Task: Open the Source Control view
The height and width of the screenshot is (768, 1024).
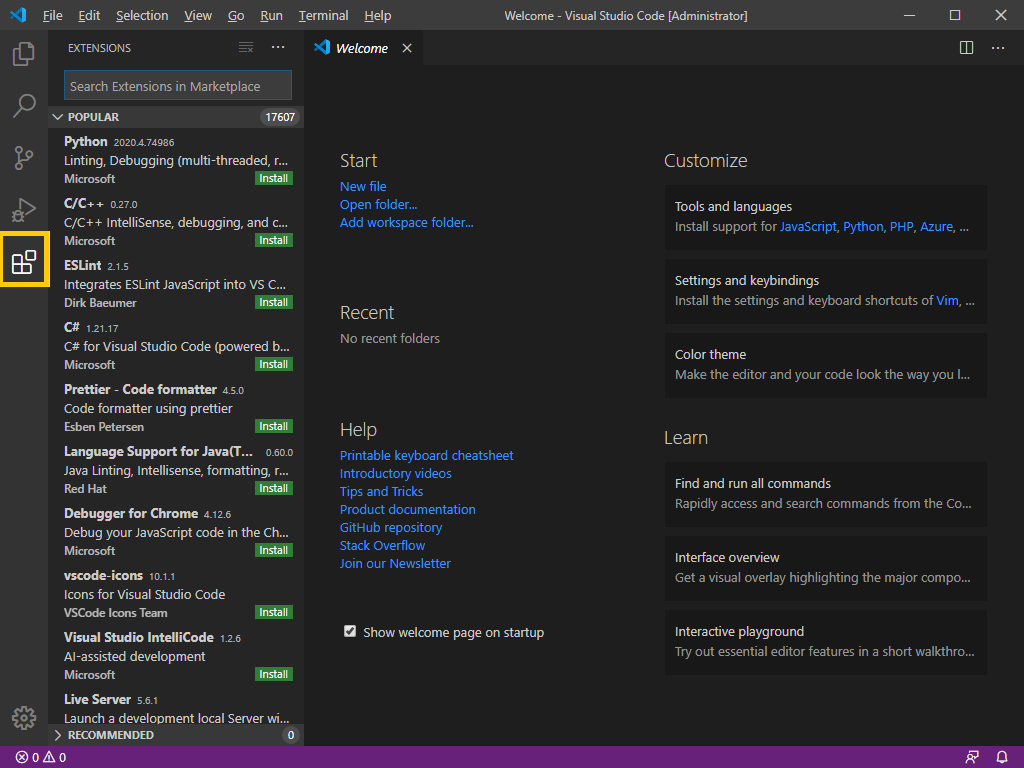Action: 24,157
